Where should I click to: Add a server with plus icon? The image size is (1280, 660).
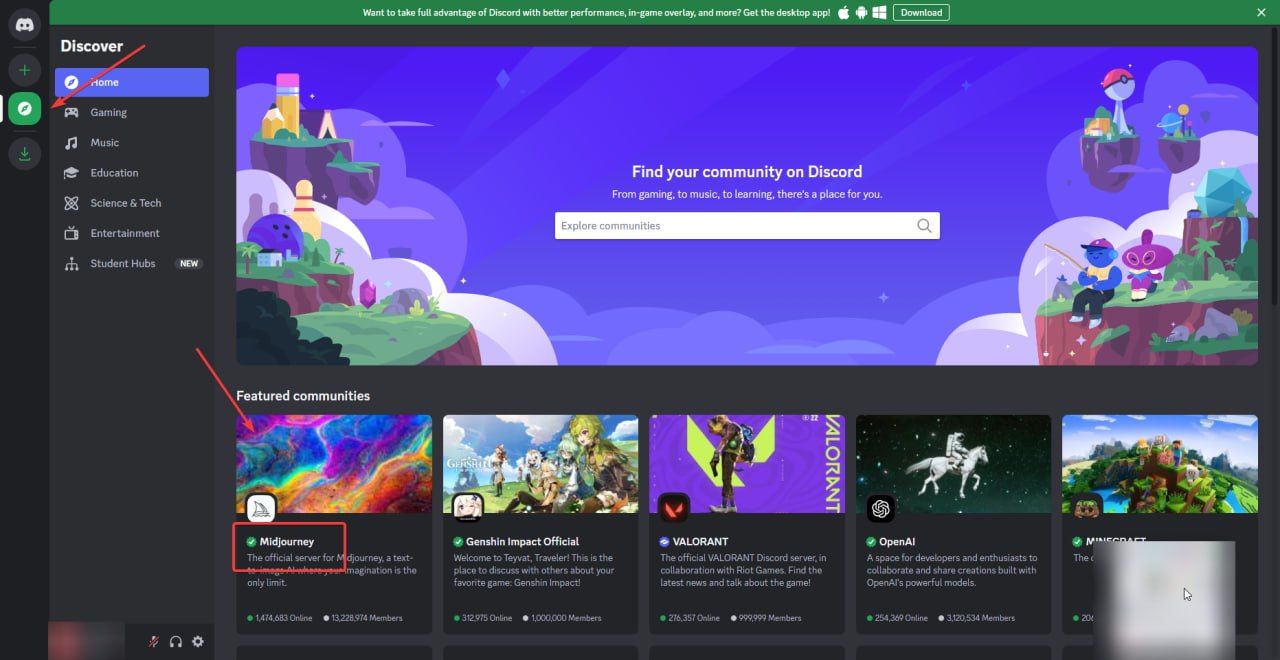coord(24,70)
